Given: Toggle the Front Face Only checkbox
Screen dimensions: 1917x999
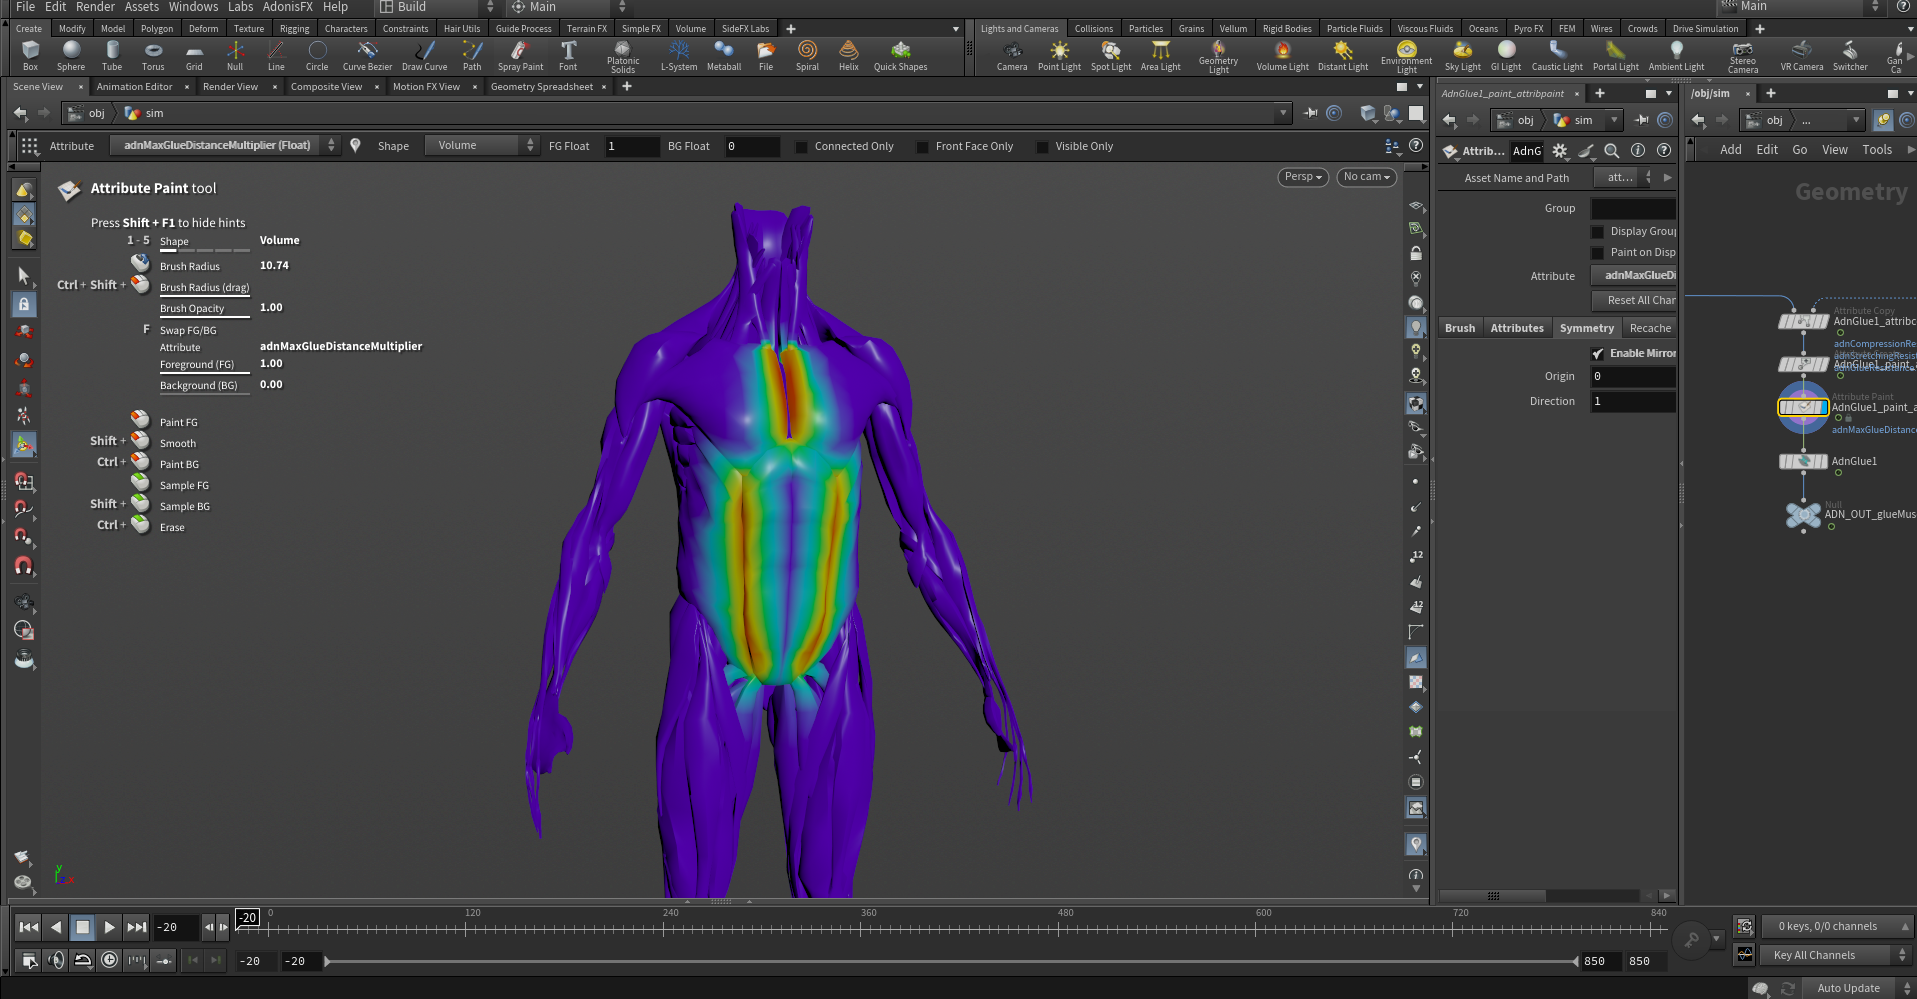Looking at the screenshot, I should [923, 147].
